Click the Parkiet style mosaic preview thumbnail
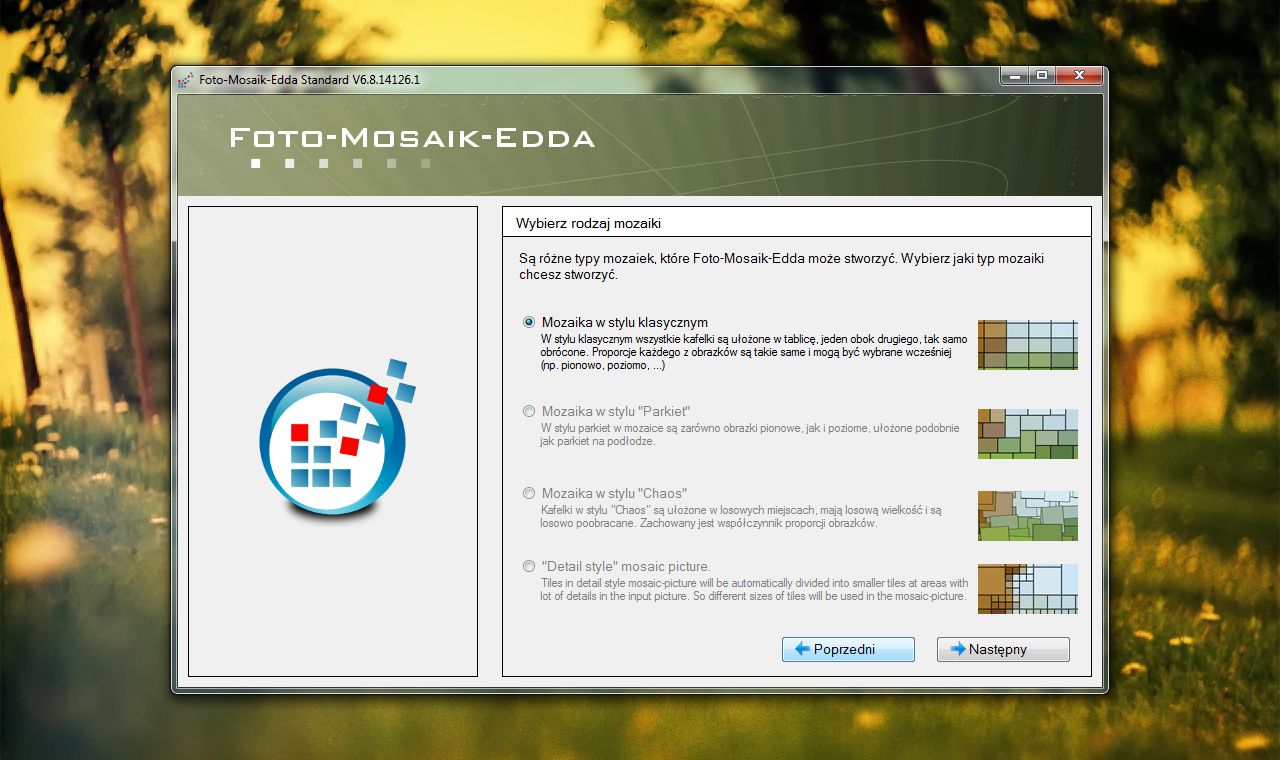The image size is (1280, 760). point(1028,433)
